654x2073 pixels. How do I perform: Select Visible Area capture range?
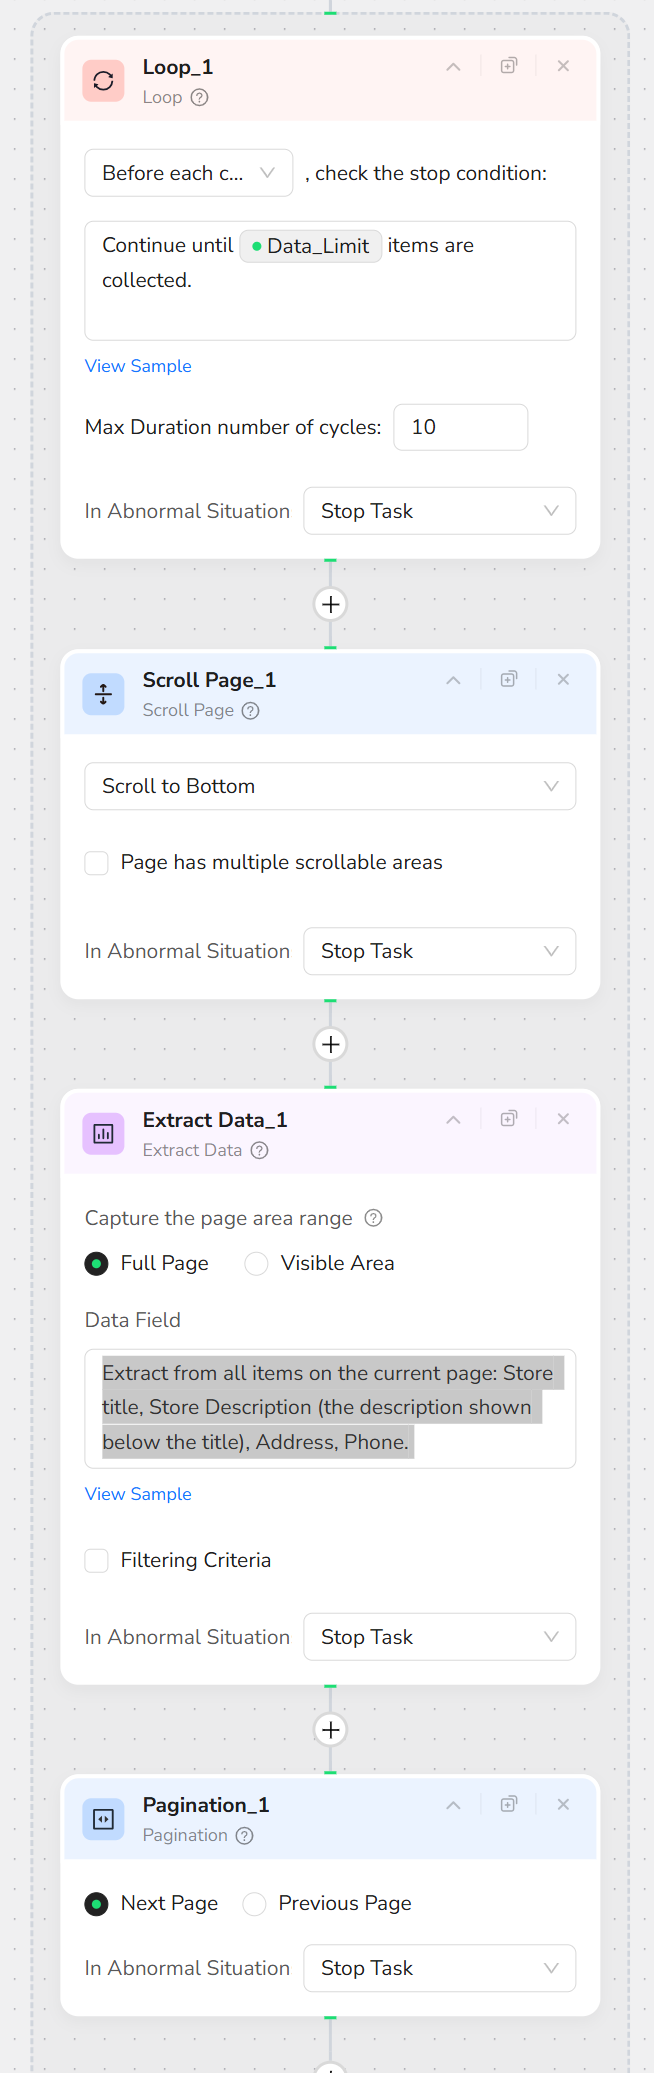click(257, 1264)
